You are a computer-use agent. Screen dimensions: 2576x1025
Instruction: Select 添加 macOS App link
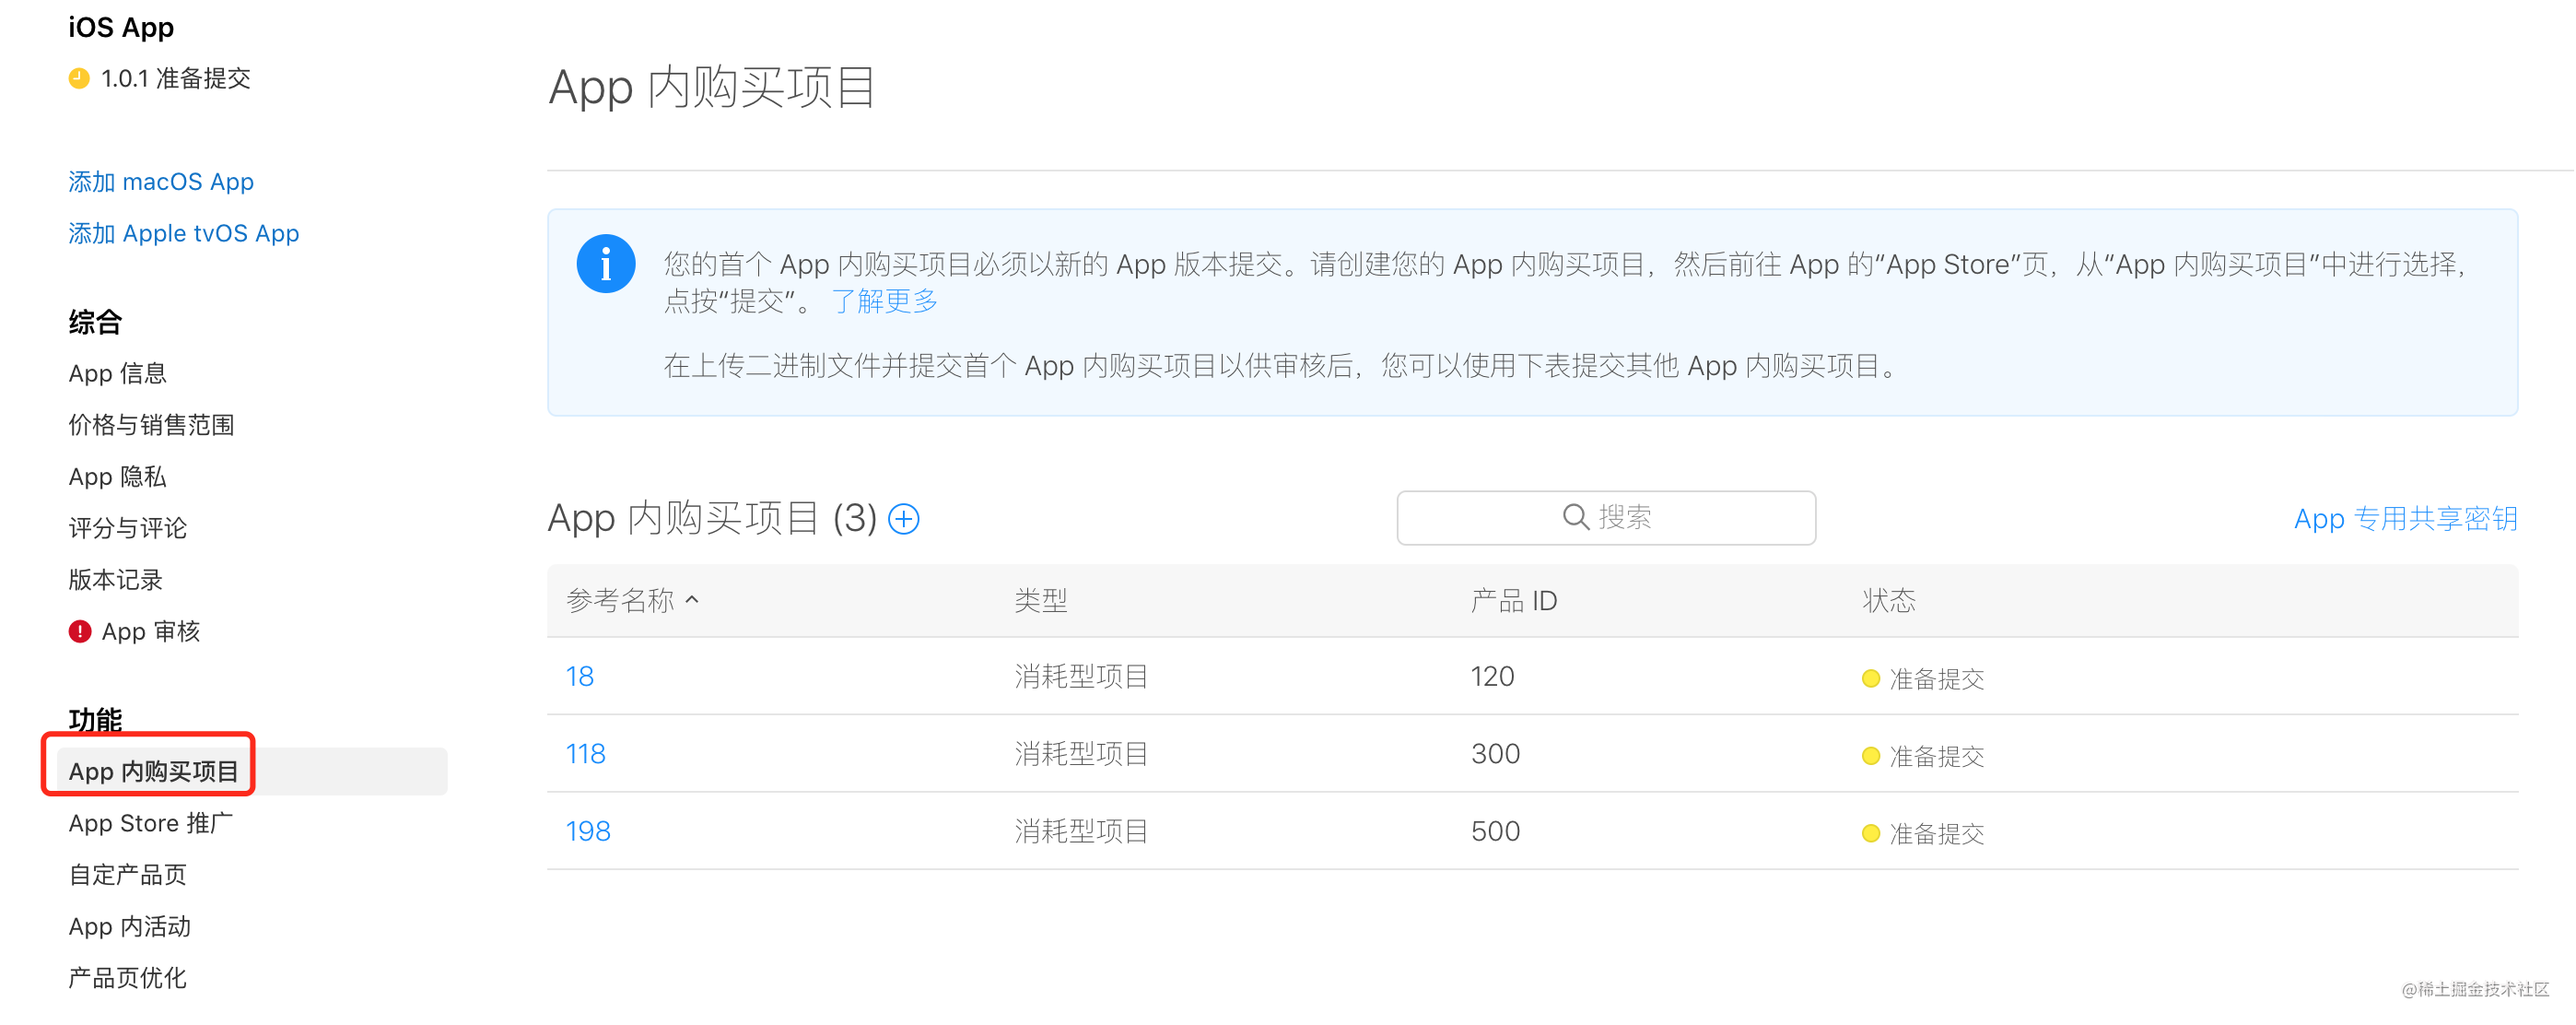point(161,182)
